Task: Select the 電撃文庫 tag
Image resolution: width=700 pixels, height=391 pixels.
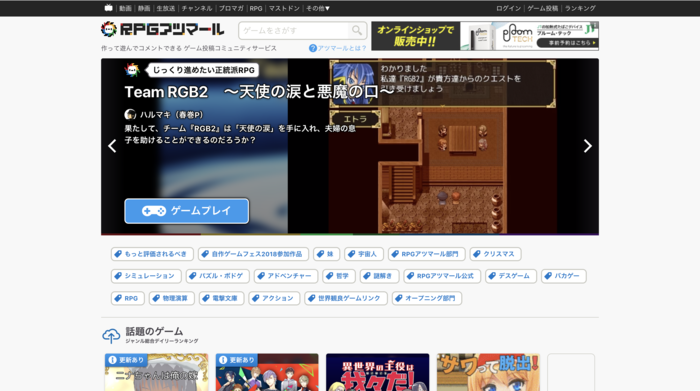Action: click(221, 298)
